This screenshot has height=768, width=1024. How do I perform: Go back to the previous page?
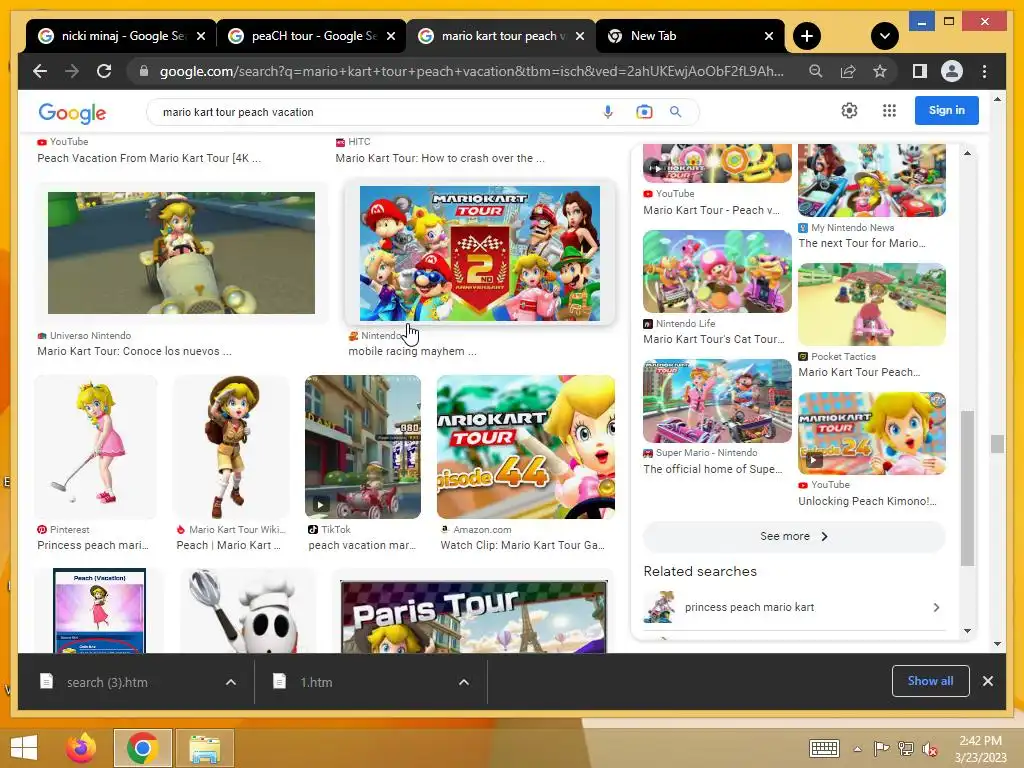point(40,71)
